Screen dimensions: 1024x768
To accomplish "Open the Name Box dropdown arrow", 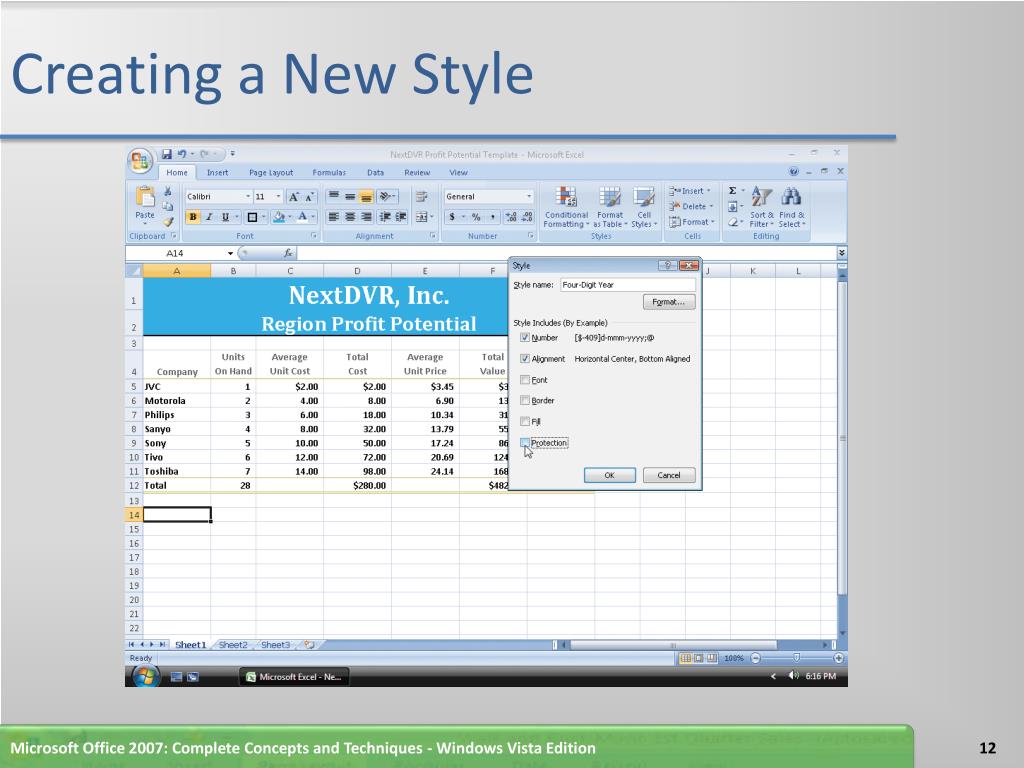I will pos(231,253).
